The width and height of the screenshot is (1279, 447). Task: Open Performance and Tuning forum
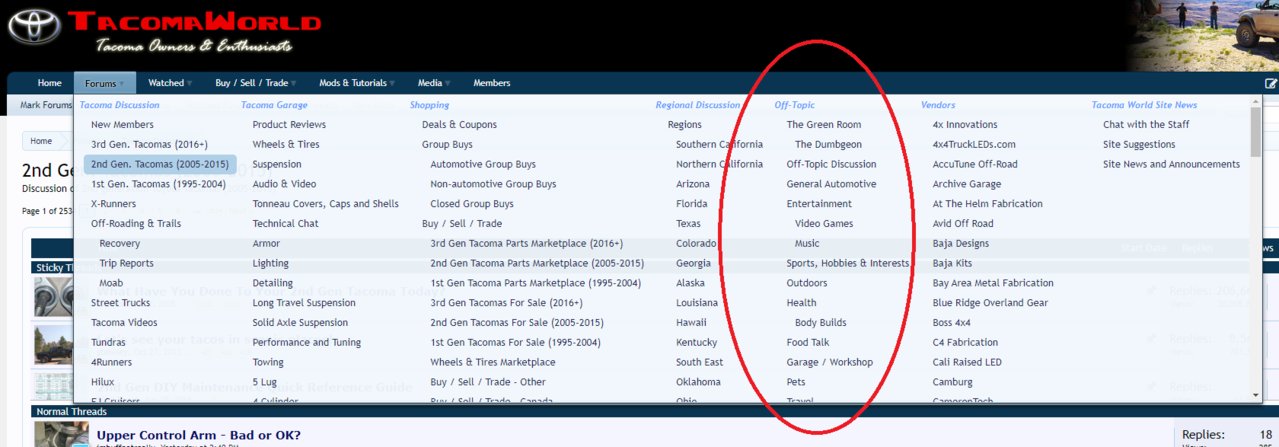[x=305, y=342]
